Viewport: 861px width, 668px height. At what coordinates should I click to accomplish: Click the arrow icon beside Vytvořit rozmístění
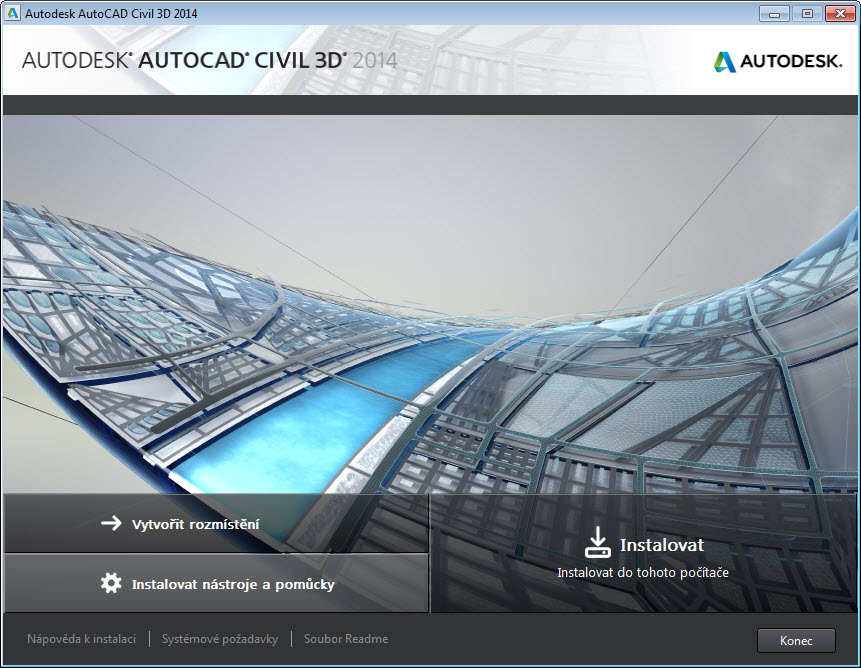tap(111, 523)
